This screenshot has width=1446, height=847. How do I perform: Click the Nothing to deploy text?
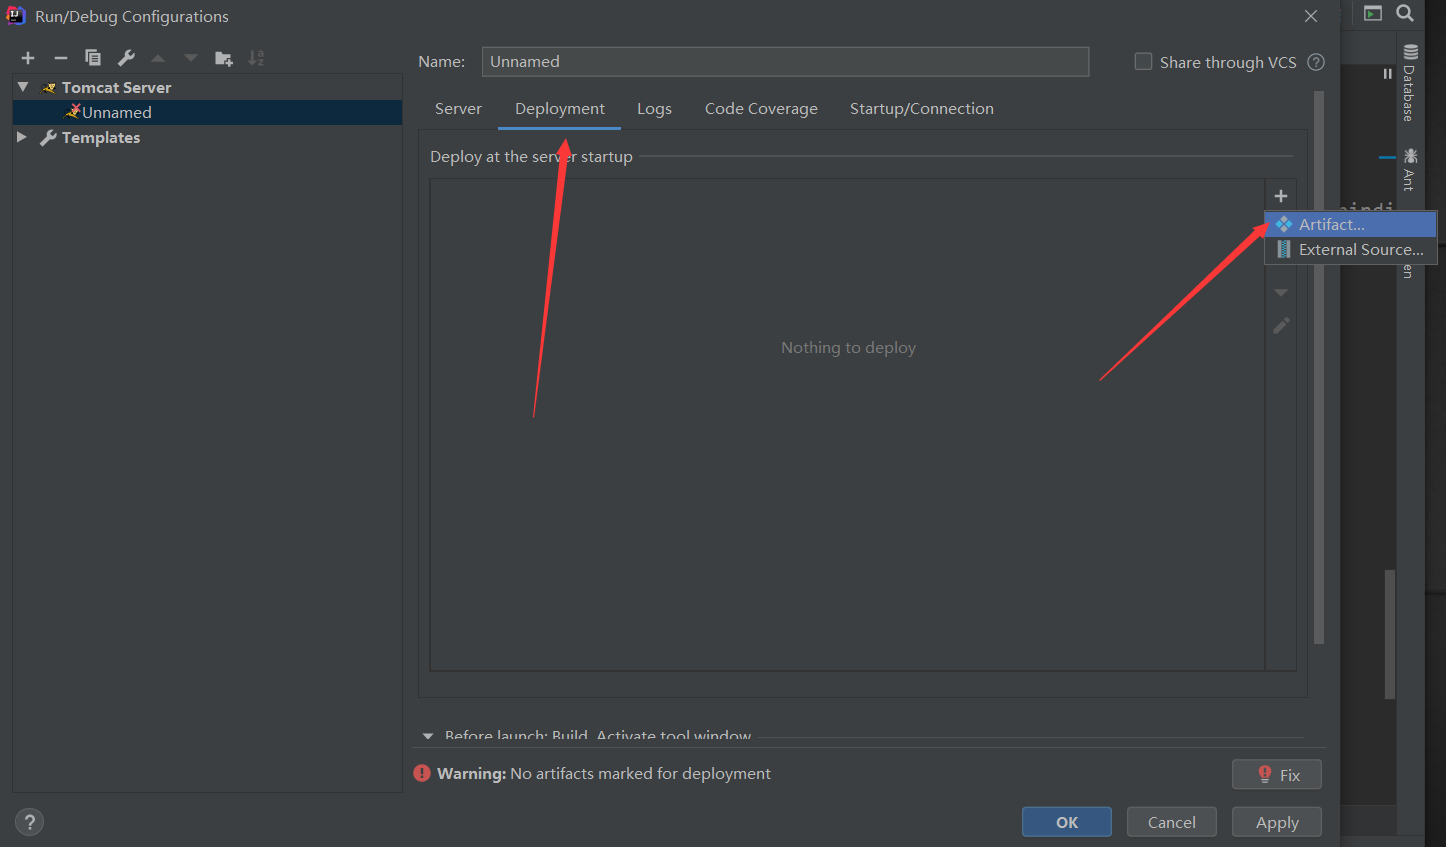(x=848, y=347)
